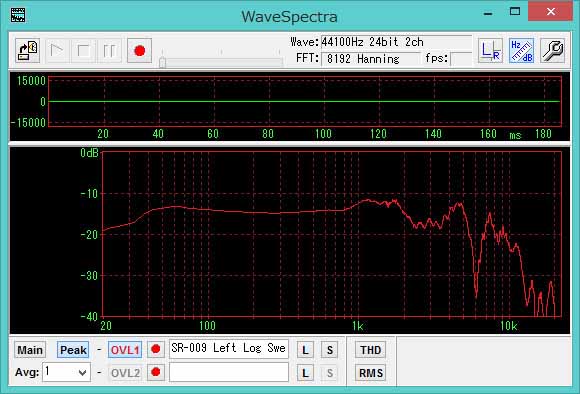This screenshot has height=394, width=580.
Task: Toggle the L/R channel display icon
Action: [490, 51]
